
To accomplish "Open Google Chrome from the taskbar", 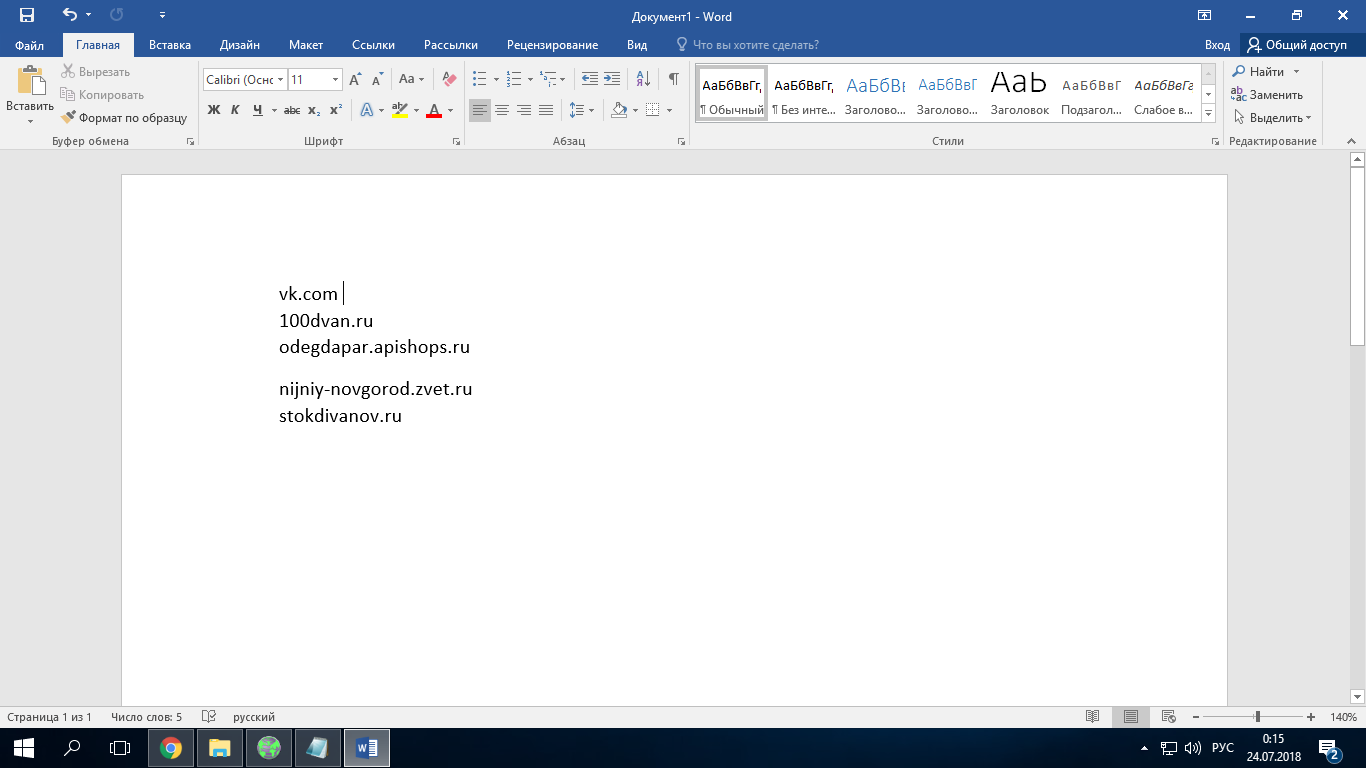I will click(171, 748).
